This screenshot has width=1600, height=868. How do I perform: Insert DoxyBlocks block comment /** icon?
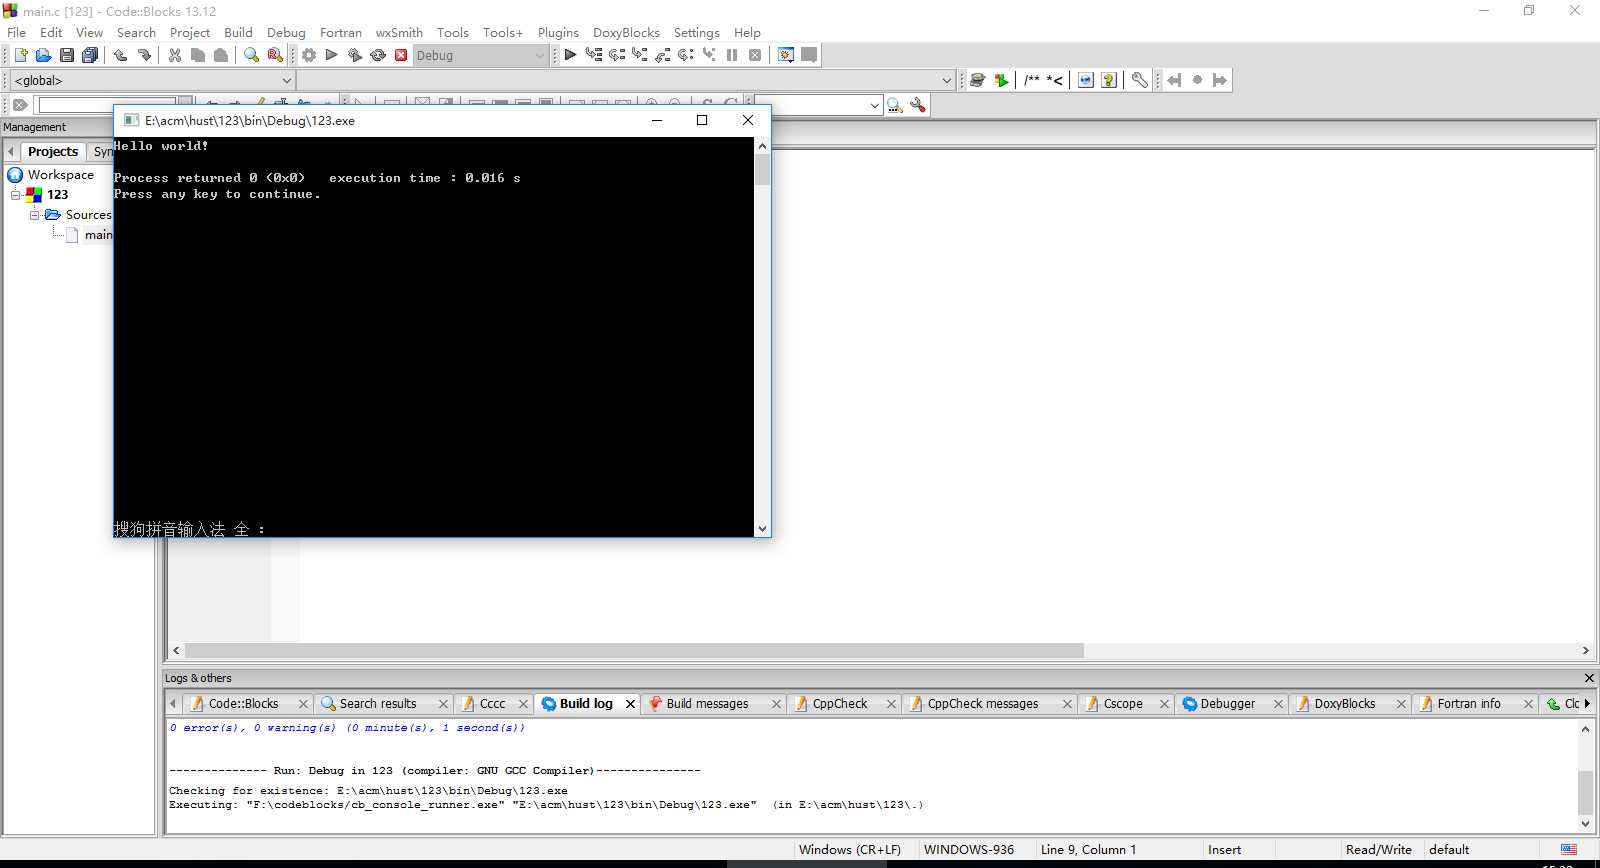tap(1032, 80)
